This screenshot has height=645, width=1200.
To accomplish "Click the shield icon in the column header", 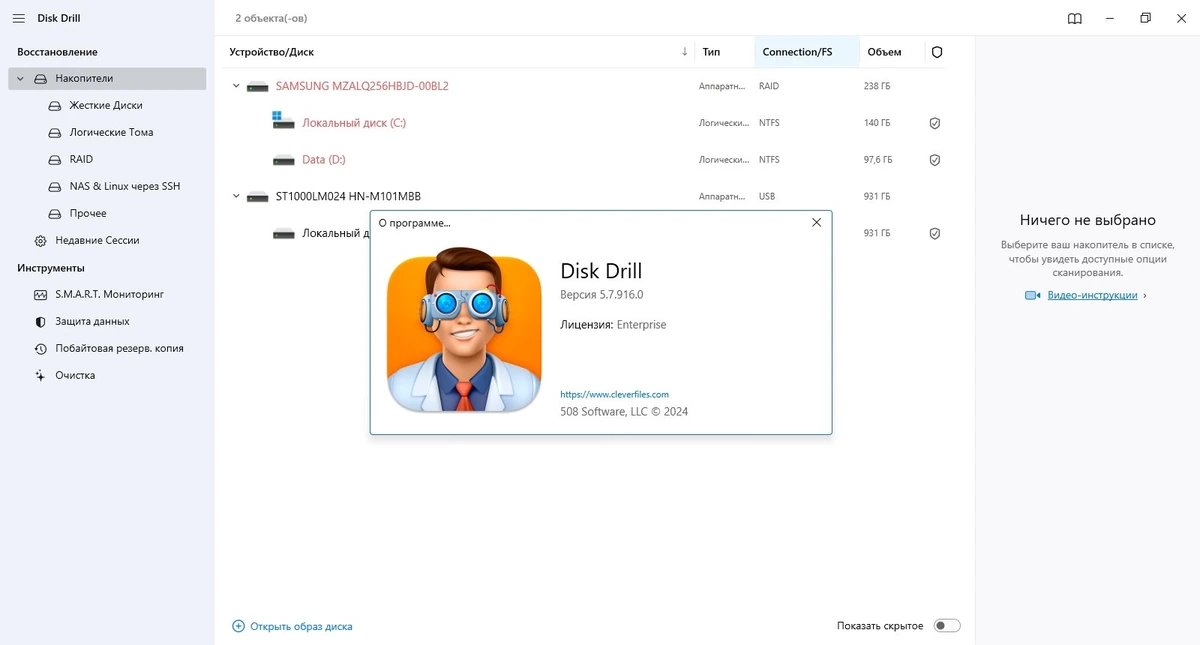I will [937, 52].
